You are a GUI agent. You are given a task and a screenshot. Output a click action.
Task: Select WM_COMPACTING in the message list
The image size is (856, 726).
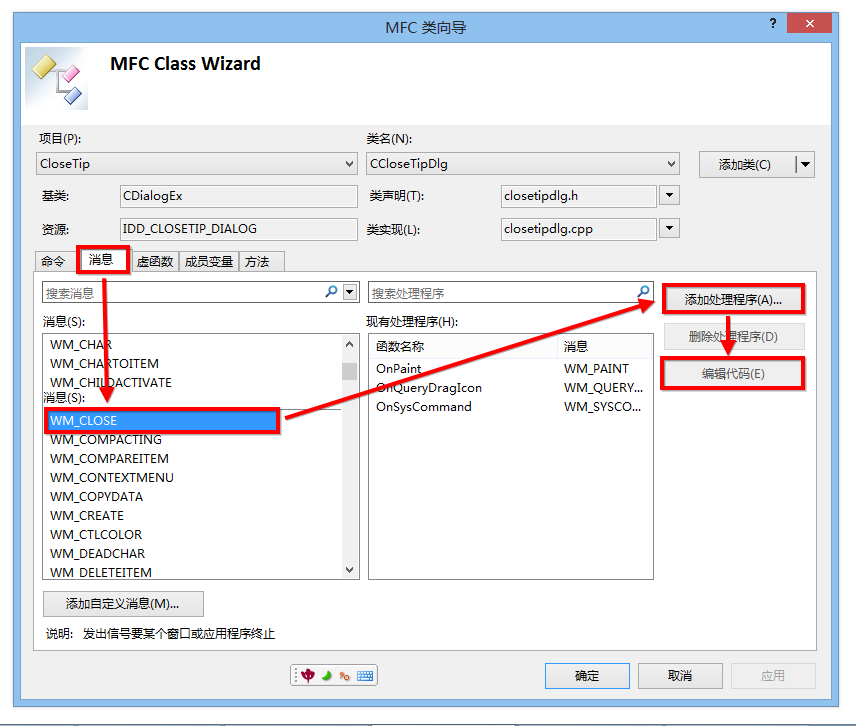192,440
